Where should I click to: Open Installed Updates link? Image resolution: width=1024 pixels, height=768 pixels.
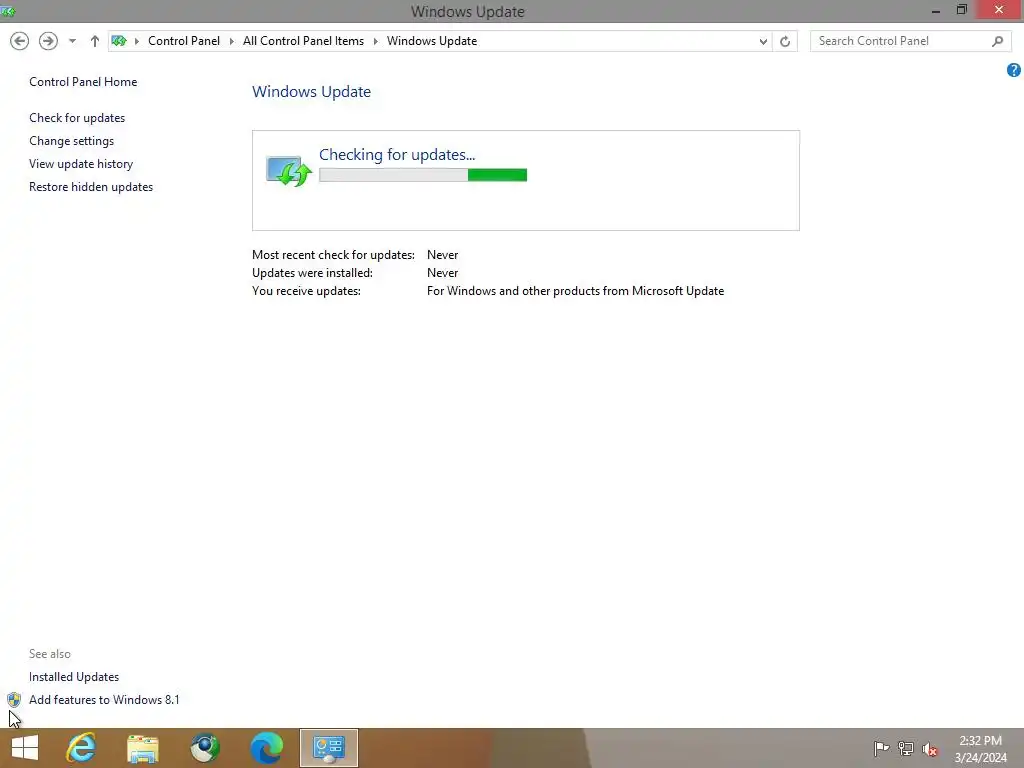click(74, 677)
